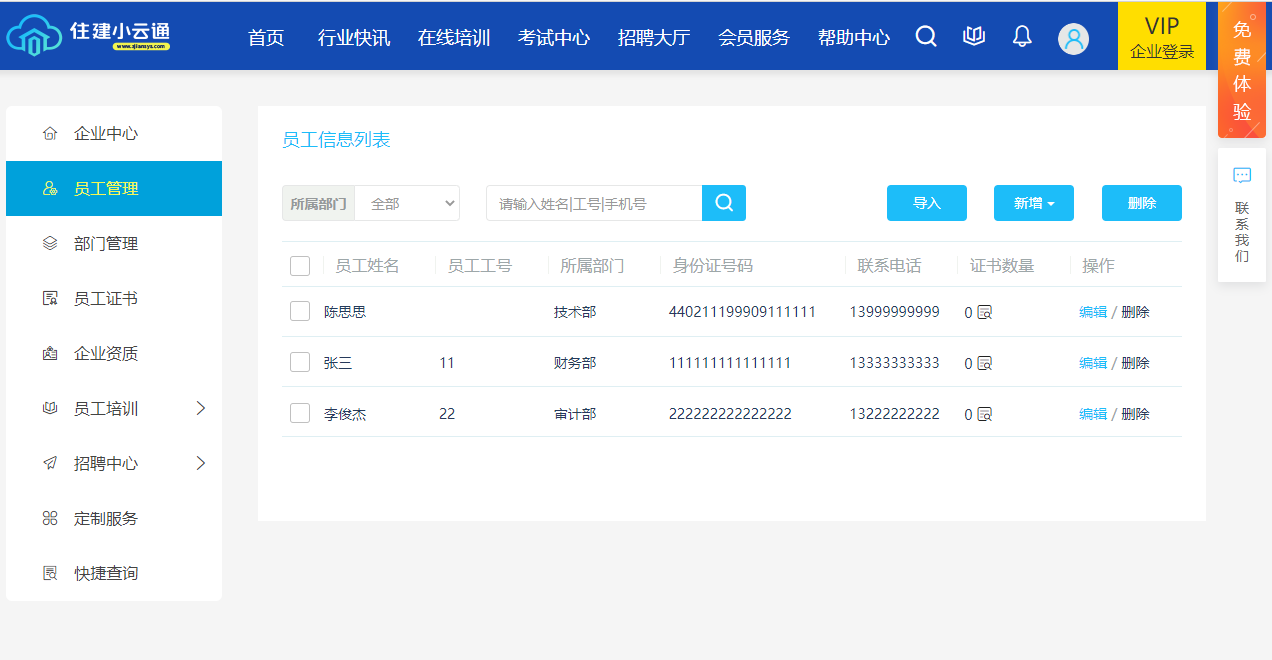Viewport: 1272px width, 660px height.
Task: View certificate icon in 李俊杰's row
Action: (984, 414)
